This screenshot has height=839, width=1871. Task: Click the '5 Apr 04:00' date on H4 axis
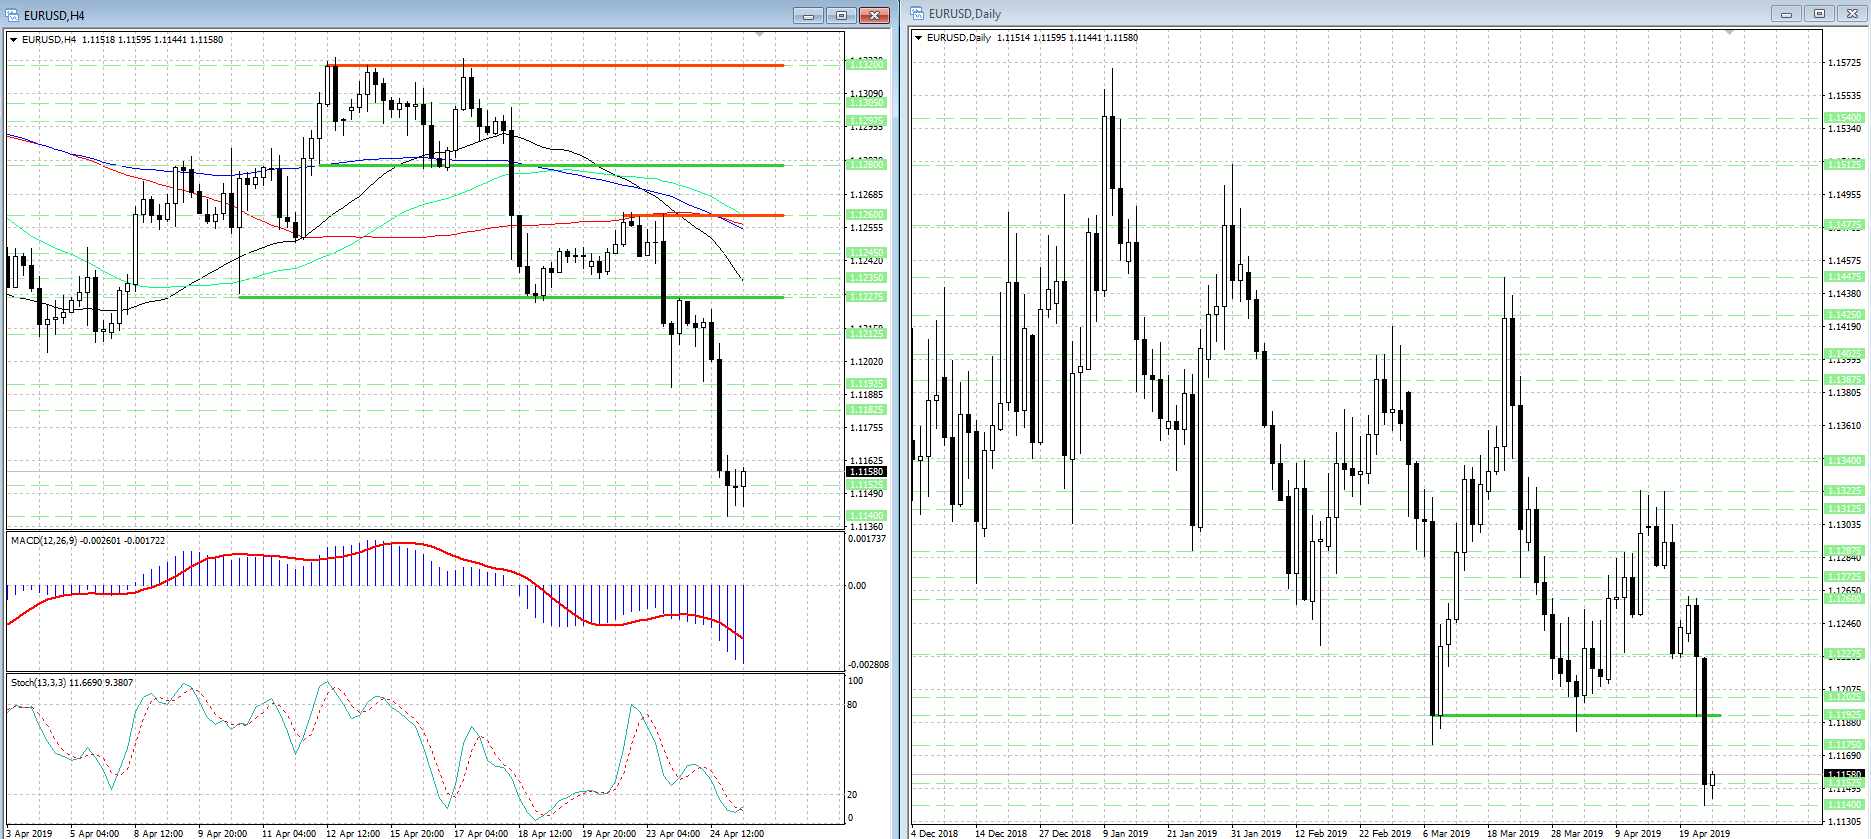coord(95,833)
